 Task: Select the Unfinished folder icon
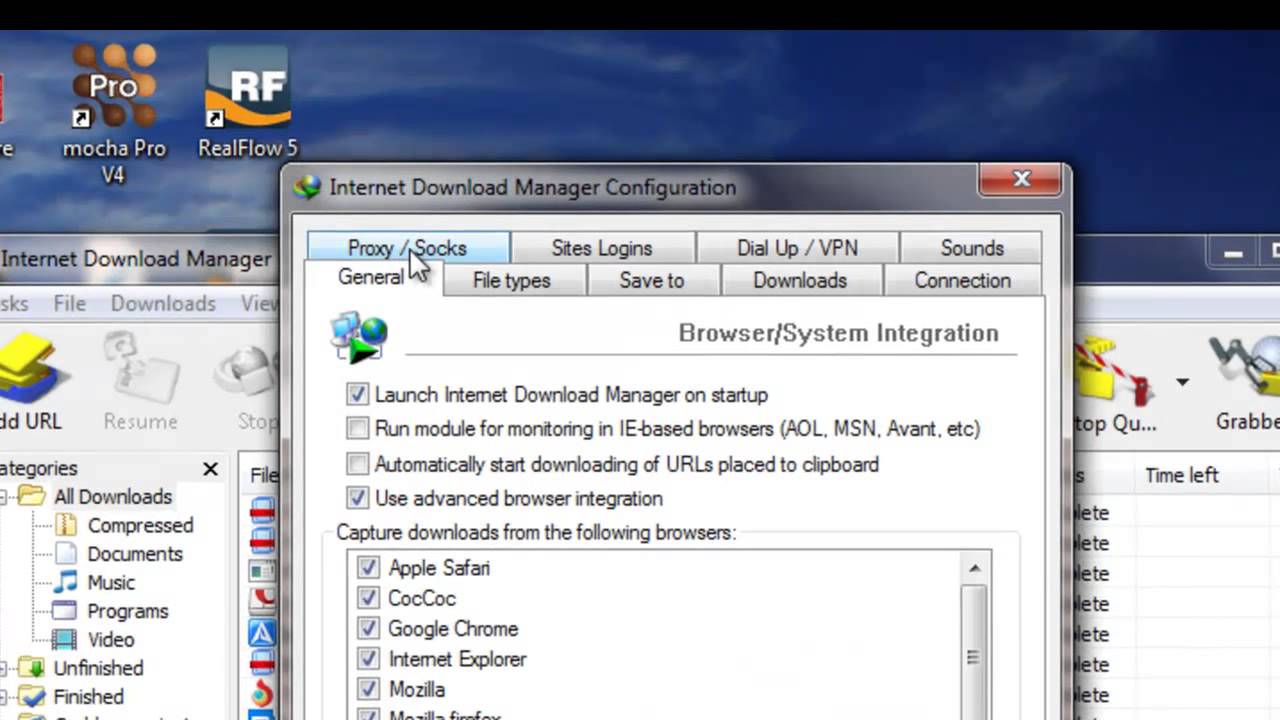pos(34,668)
